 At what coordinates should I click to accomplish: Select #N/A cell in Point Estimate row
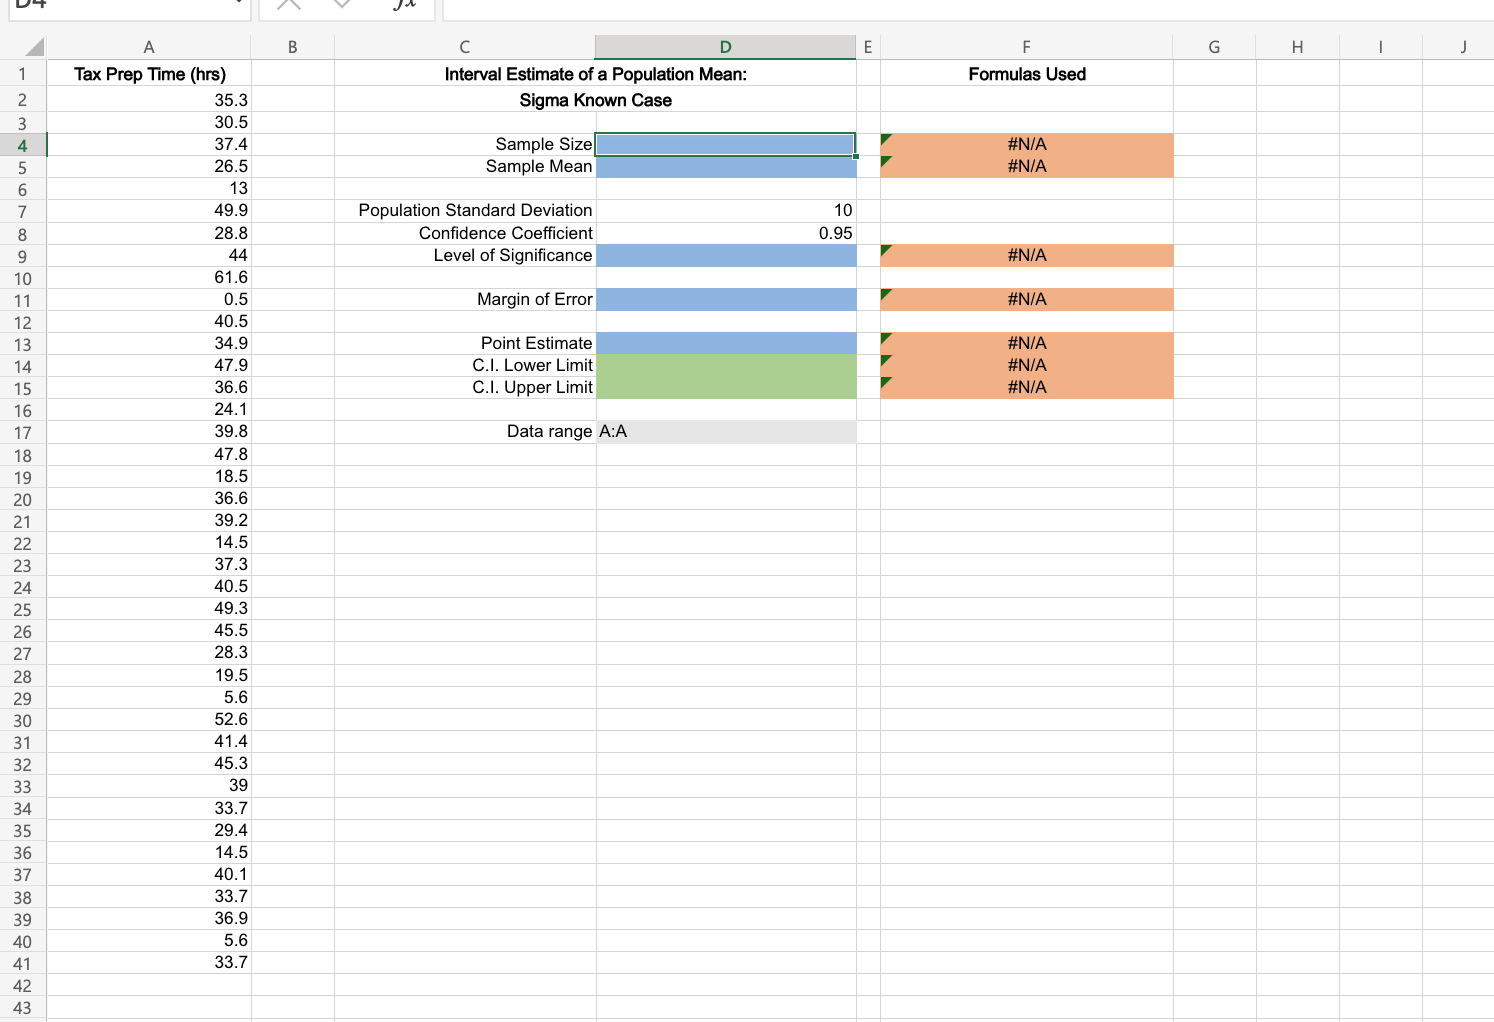pos(1027,343)
